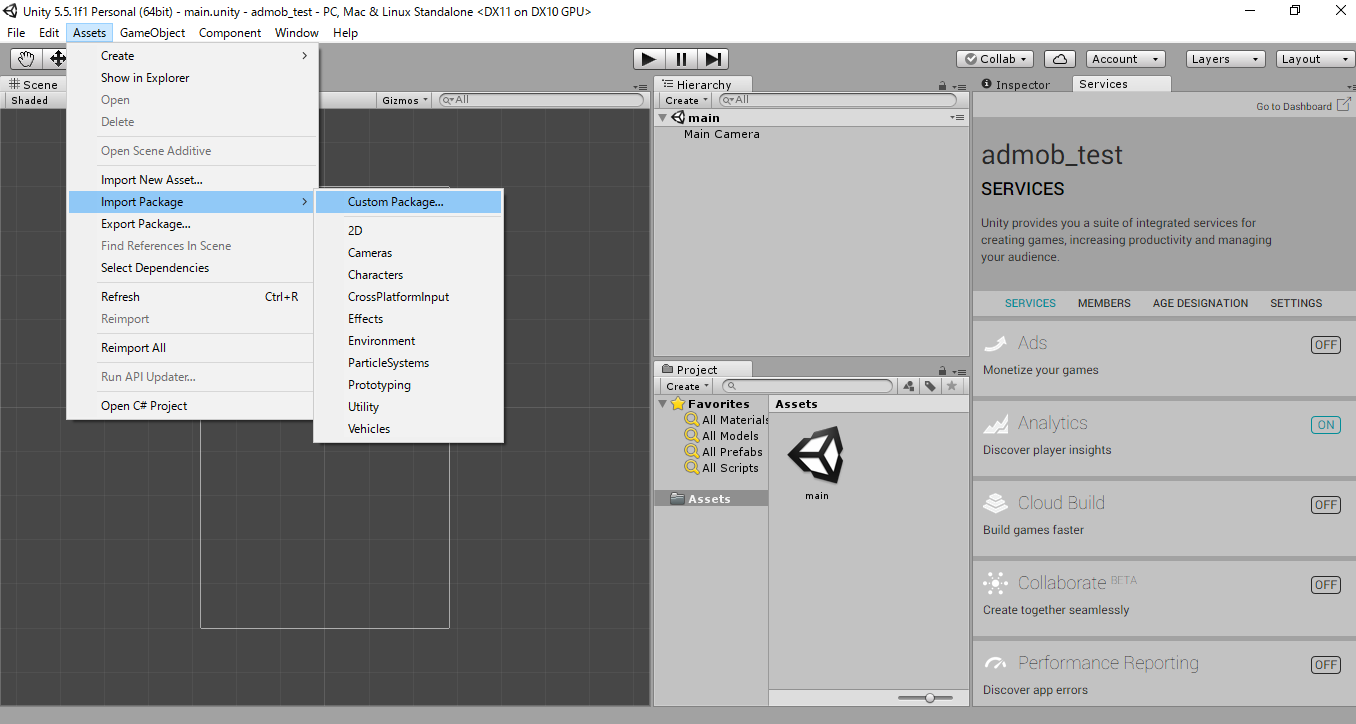Click the Go to Dashboard link
Screen dimensions: 1356x724
1296,106
